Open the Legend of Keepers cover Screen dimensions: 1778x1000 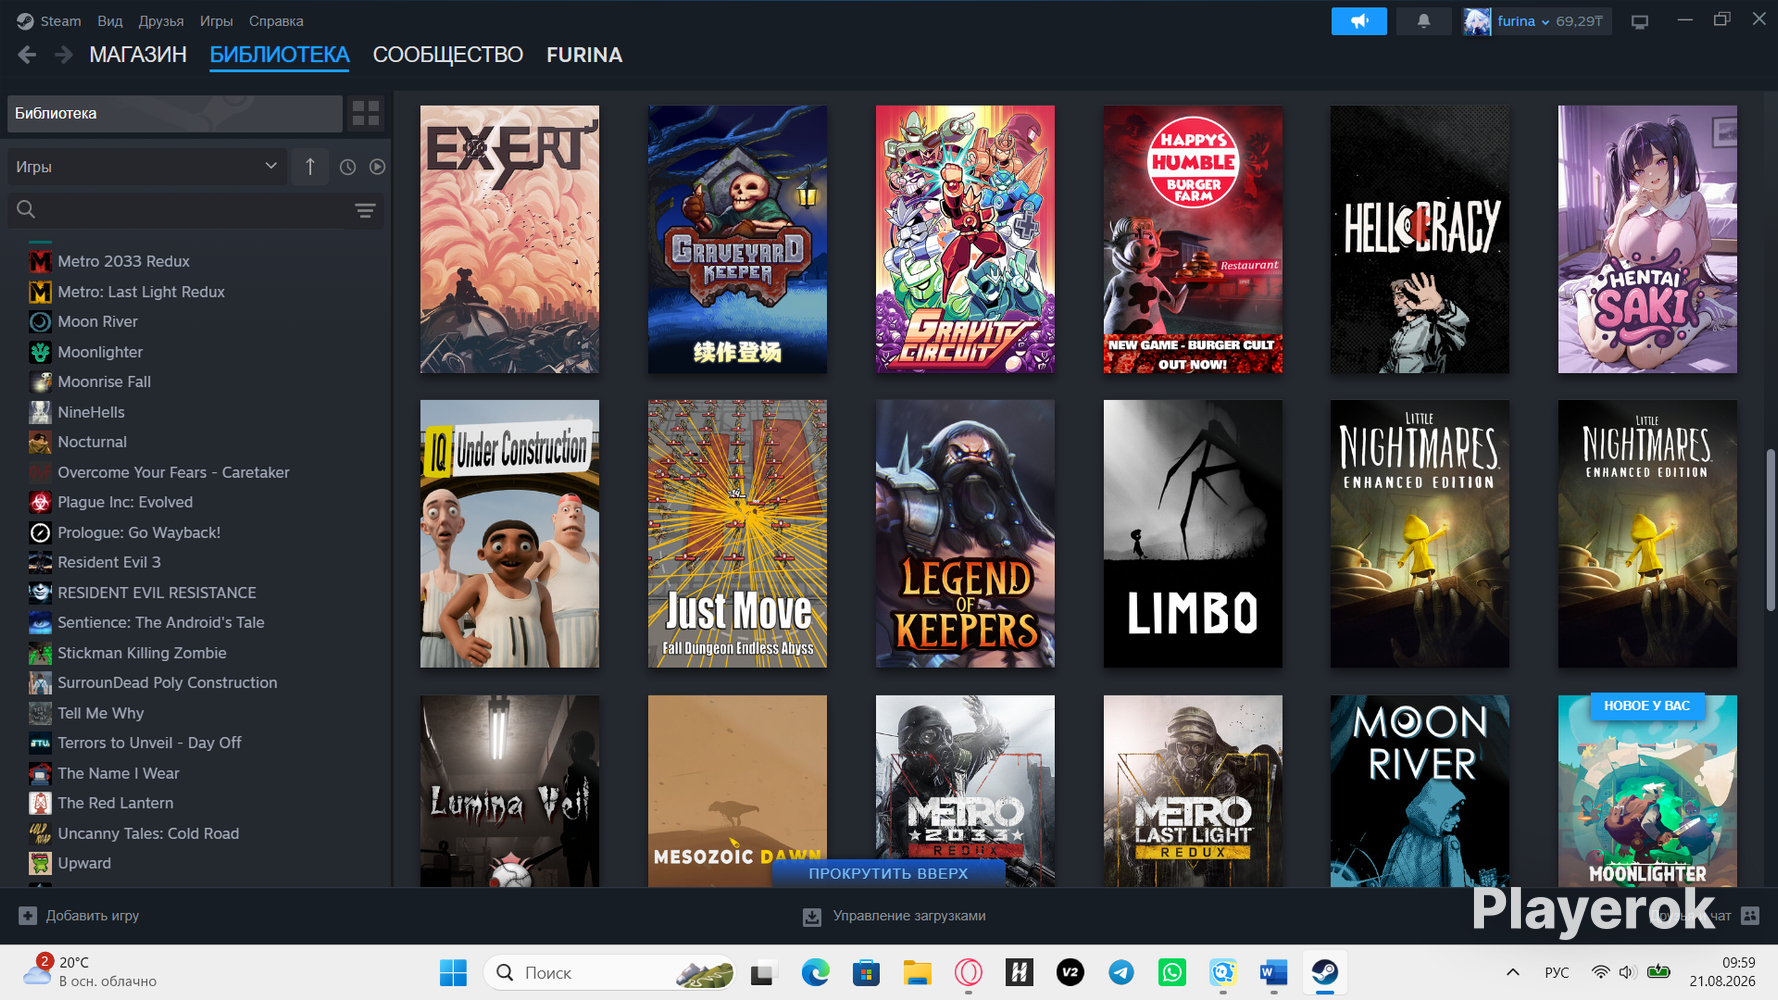point(965,534)
